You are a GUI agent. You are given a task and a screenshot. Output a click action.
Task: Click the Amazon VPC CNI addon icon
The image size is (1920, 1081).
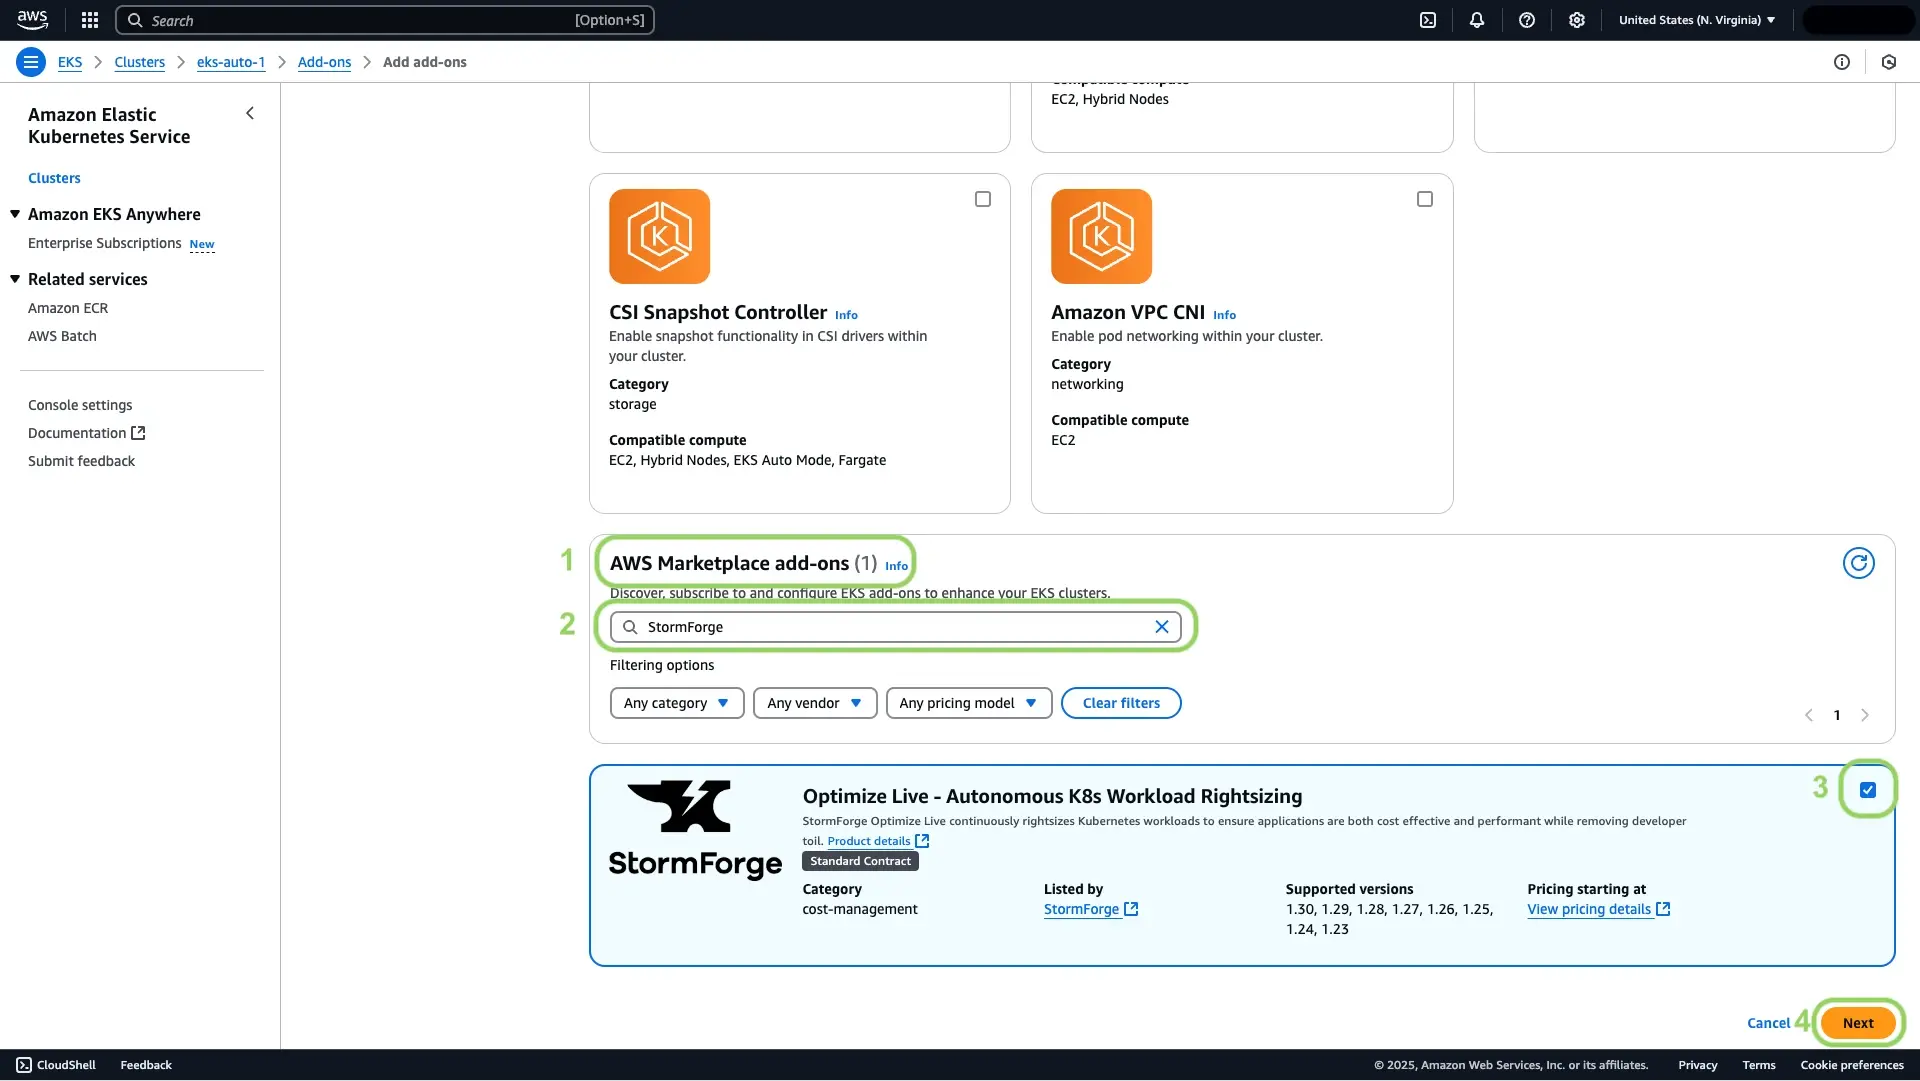[1100, 235]
